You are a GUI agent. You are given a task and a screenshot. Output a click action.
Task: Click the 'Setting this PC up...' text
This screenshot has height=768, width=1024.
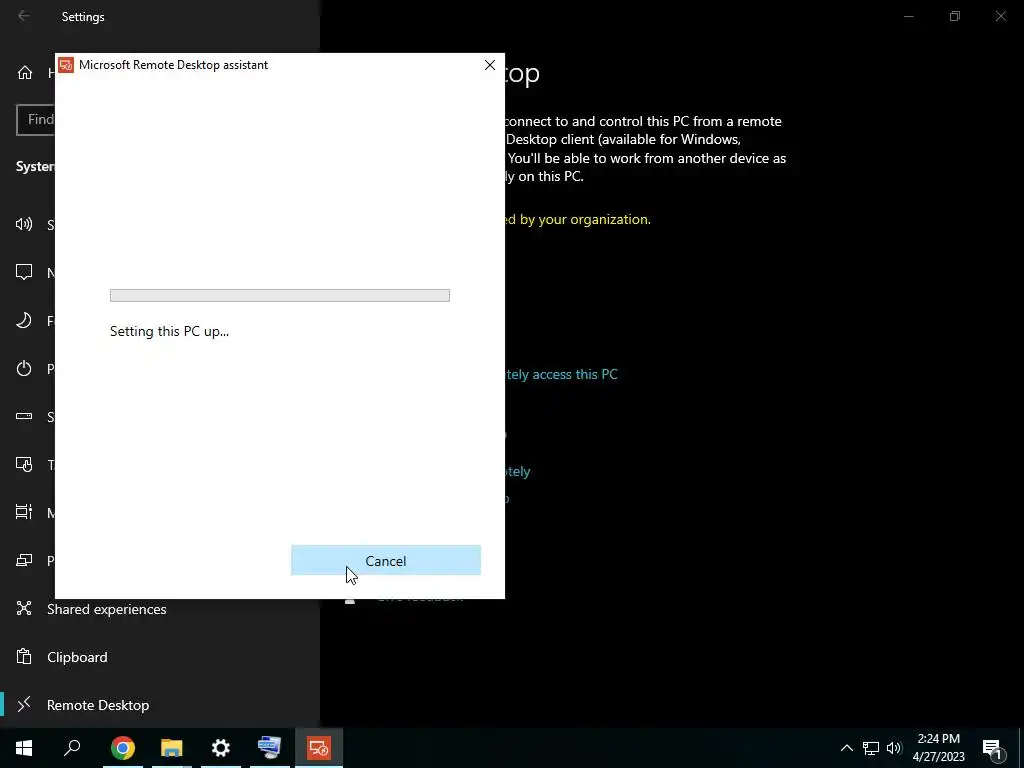coord(169,331)
